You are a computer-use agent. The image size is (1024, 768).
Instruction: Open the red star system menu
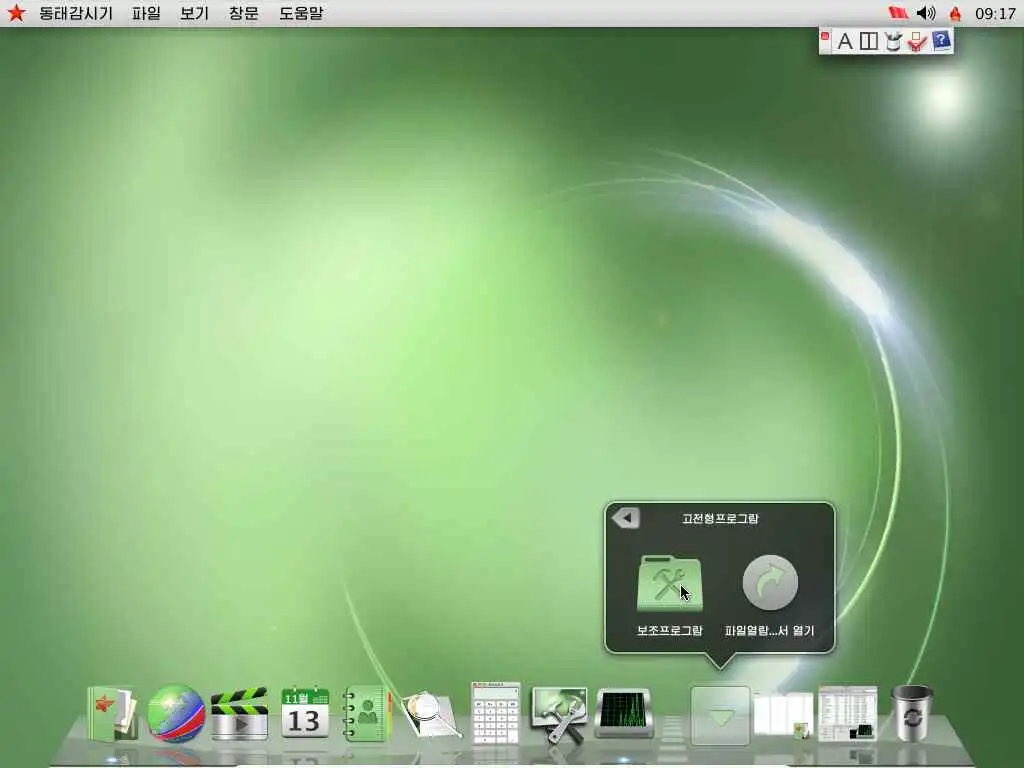click(x=16, y=12)
